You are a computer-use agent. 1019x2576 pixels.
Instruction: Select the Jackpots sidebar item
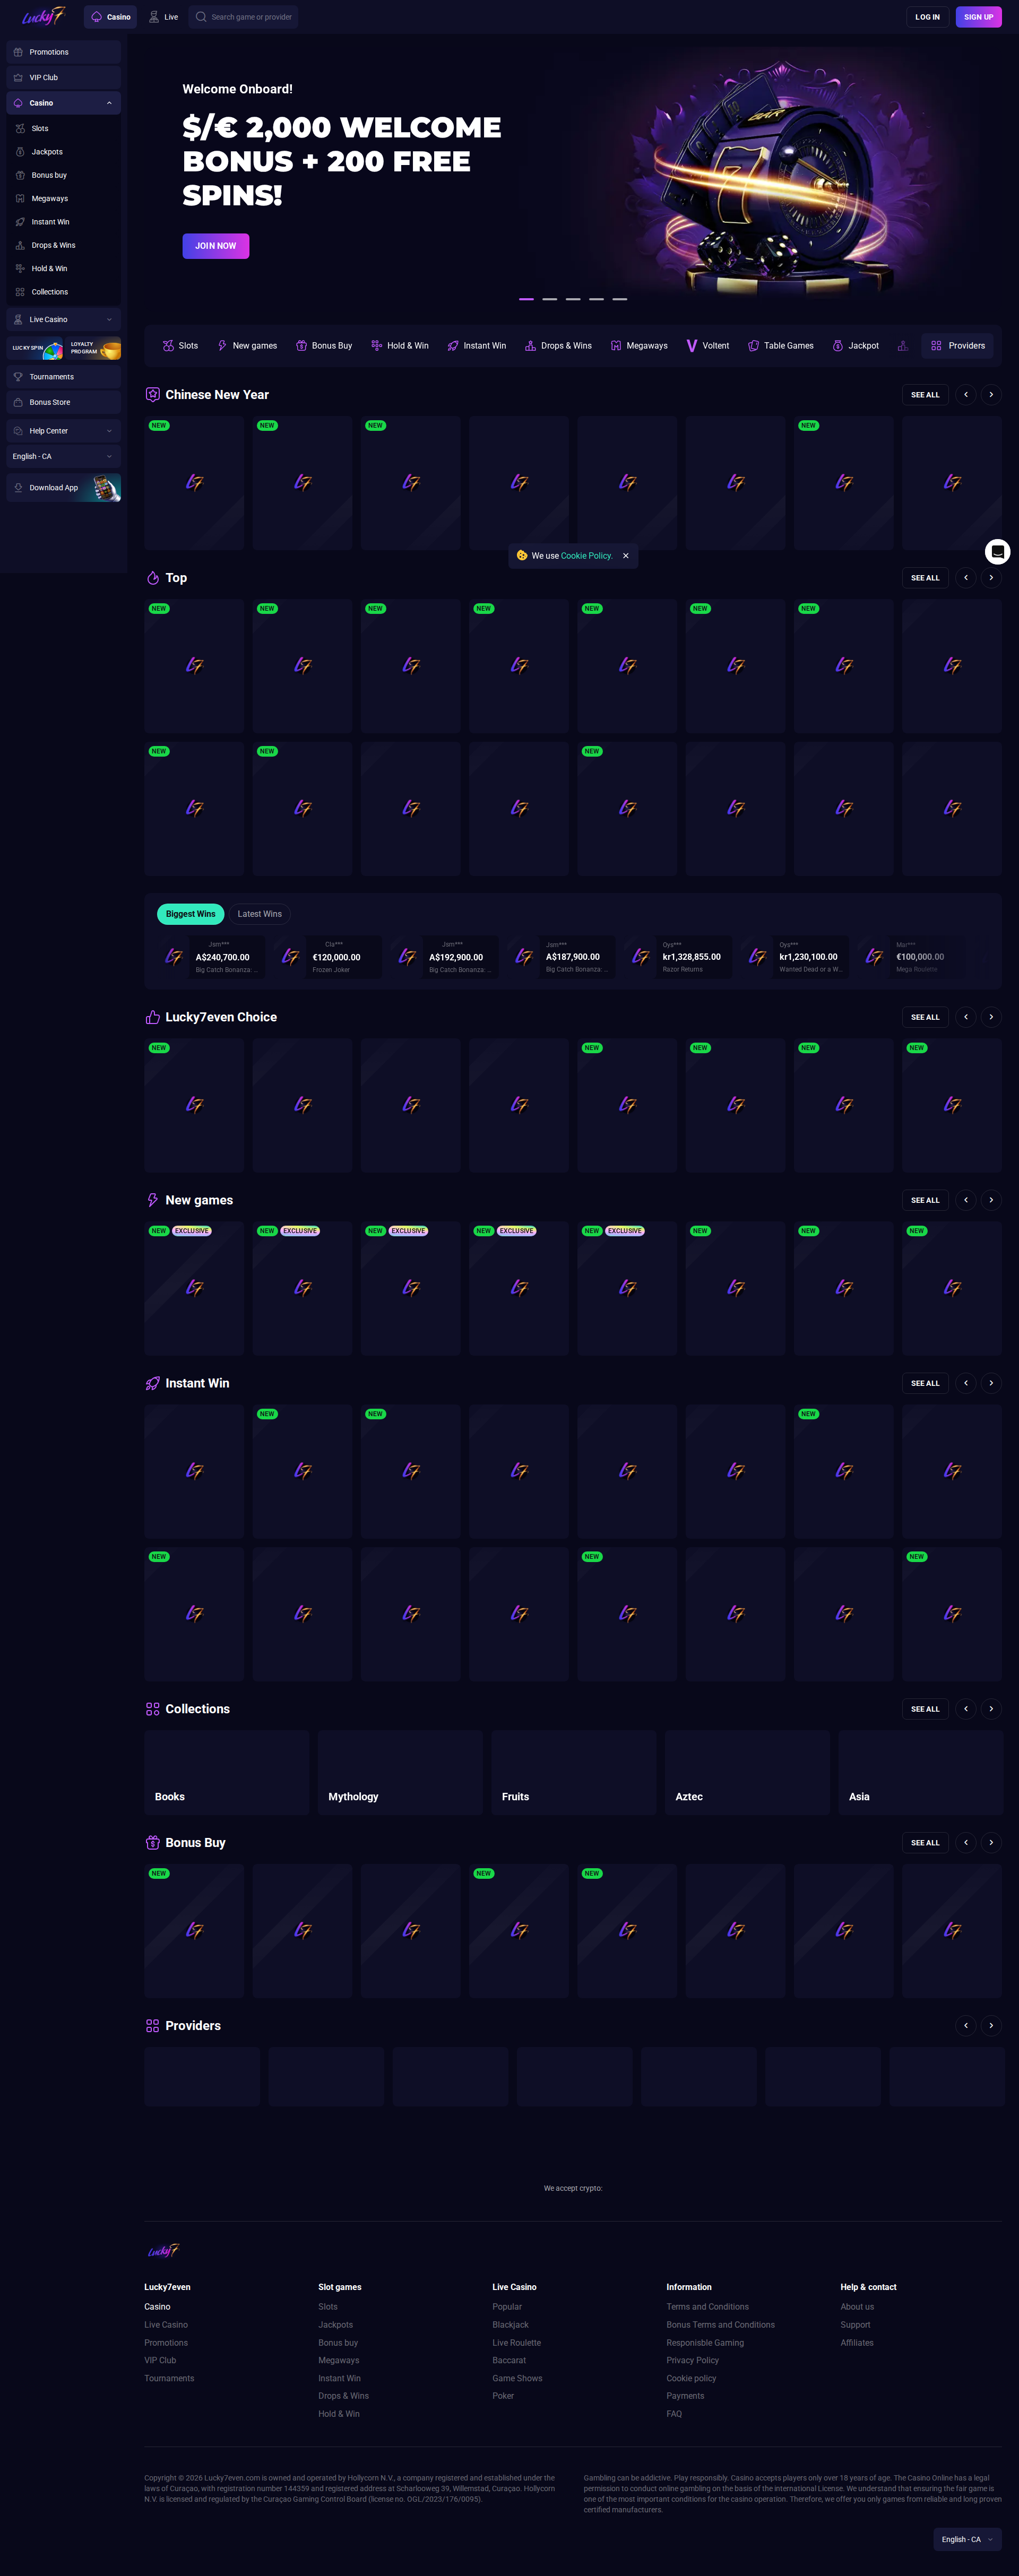[x=47, y=152]
